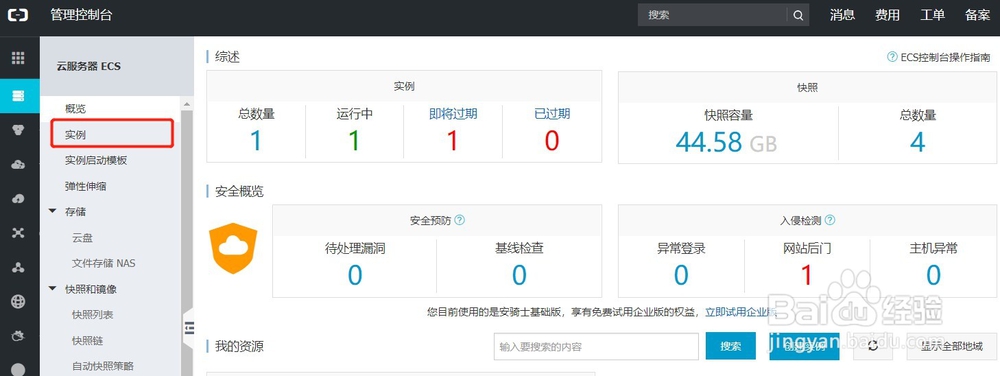The height and width of the screenshot is (376, 1000).
Task: Click the red 网站后门 count 1
Action: 807,275
